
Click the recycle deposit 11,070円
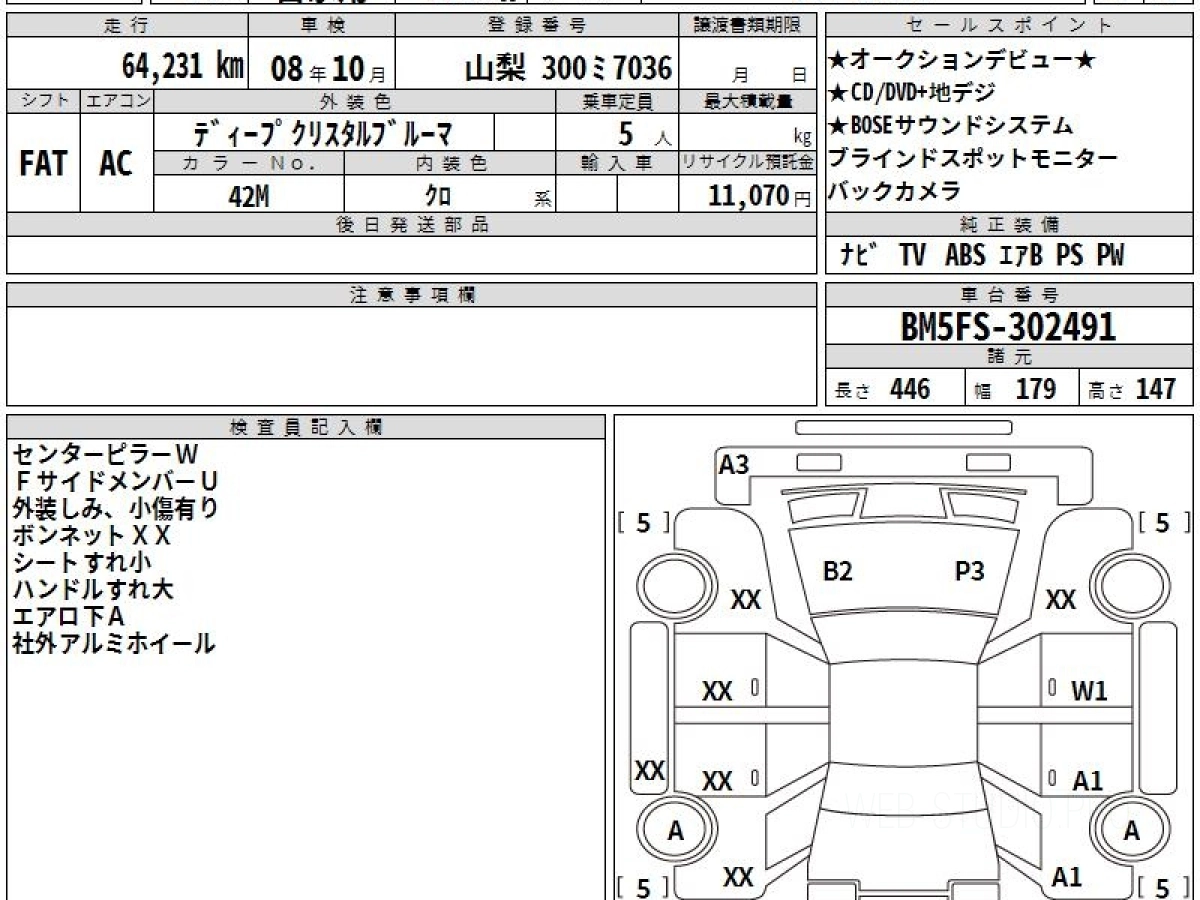coord(759,195)
